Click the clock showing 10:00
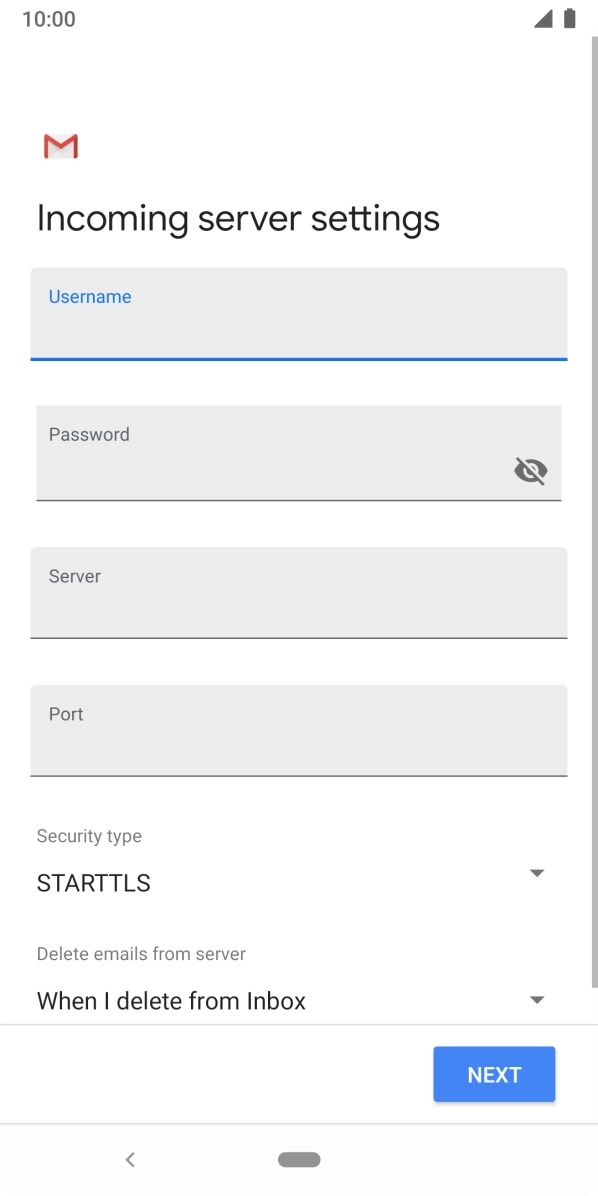The image size is (598, 1196). pos(48,18)
